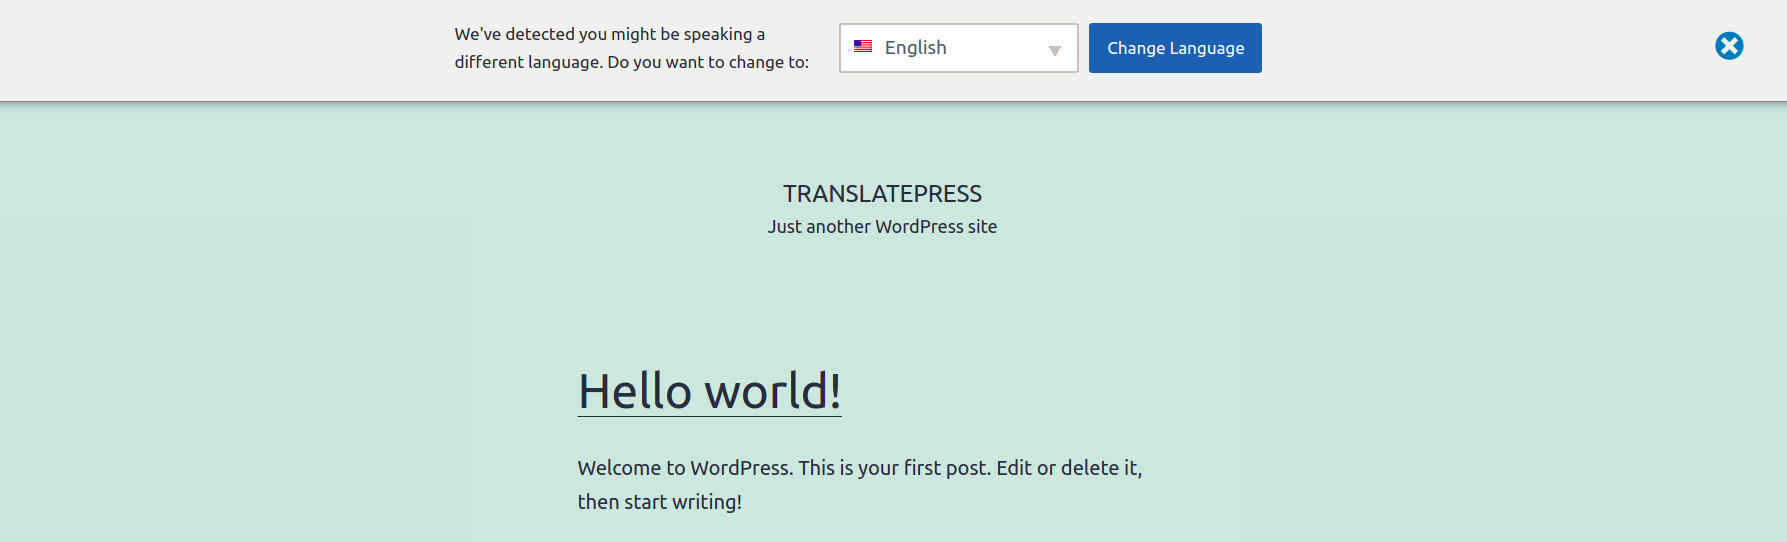Screen dimensions: 1787x542
Task: Click the 'Welcome to WordPress' post excerpt text
Action: click(x=860, y=485)
